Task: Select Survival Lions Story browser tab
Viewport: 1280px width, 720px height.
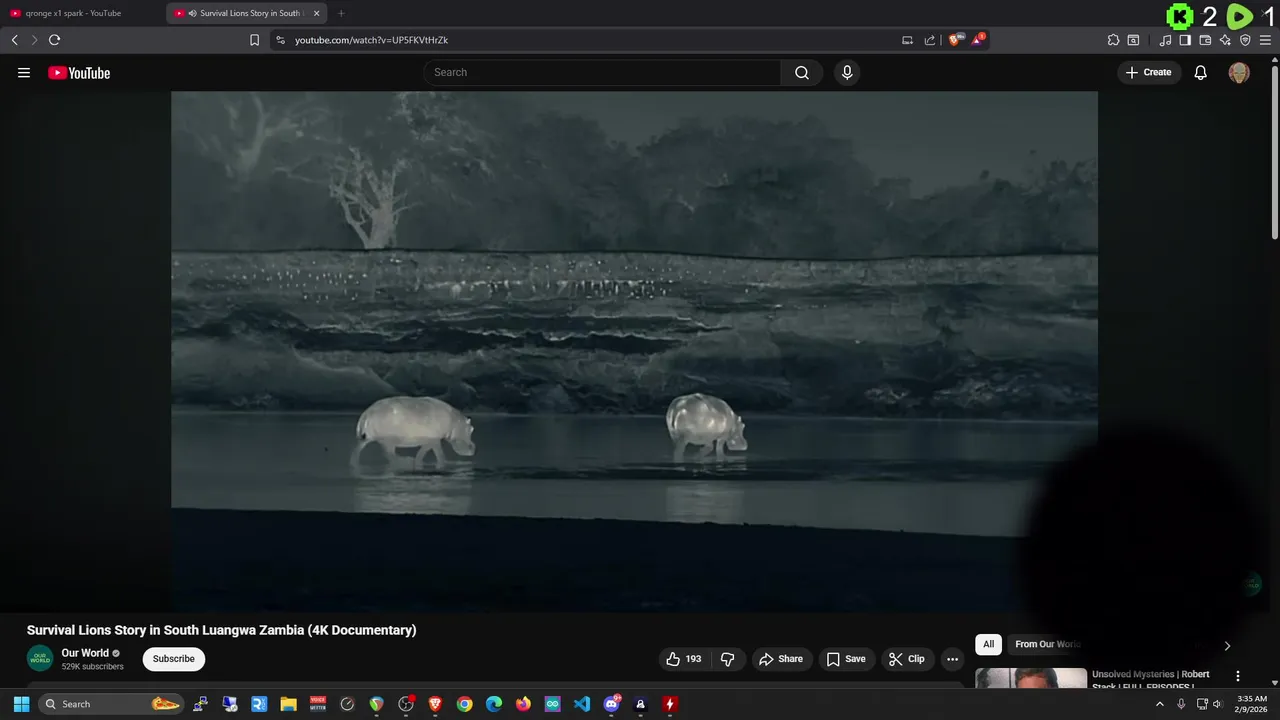Action: pos(247,13)
